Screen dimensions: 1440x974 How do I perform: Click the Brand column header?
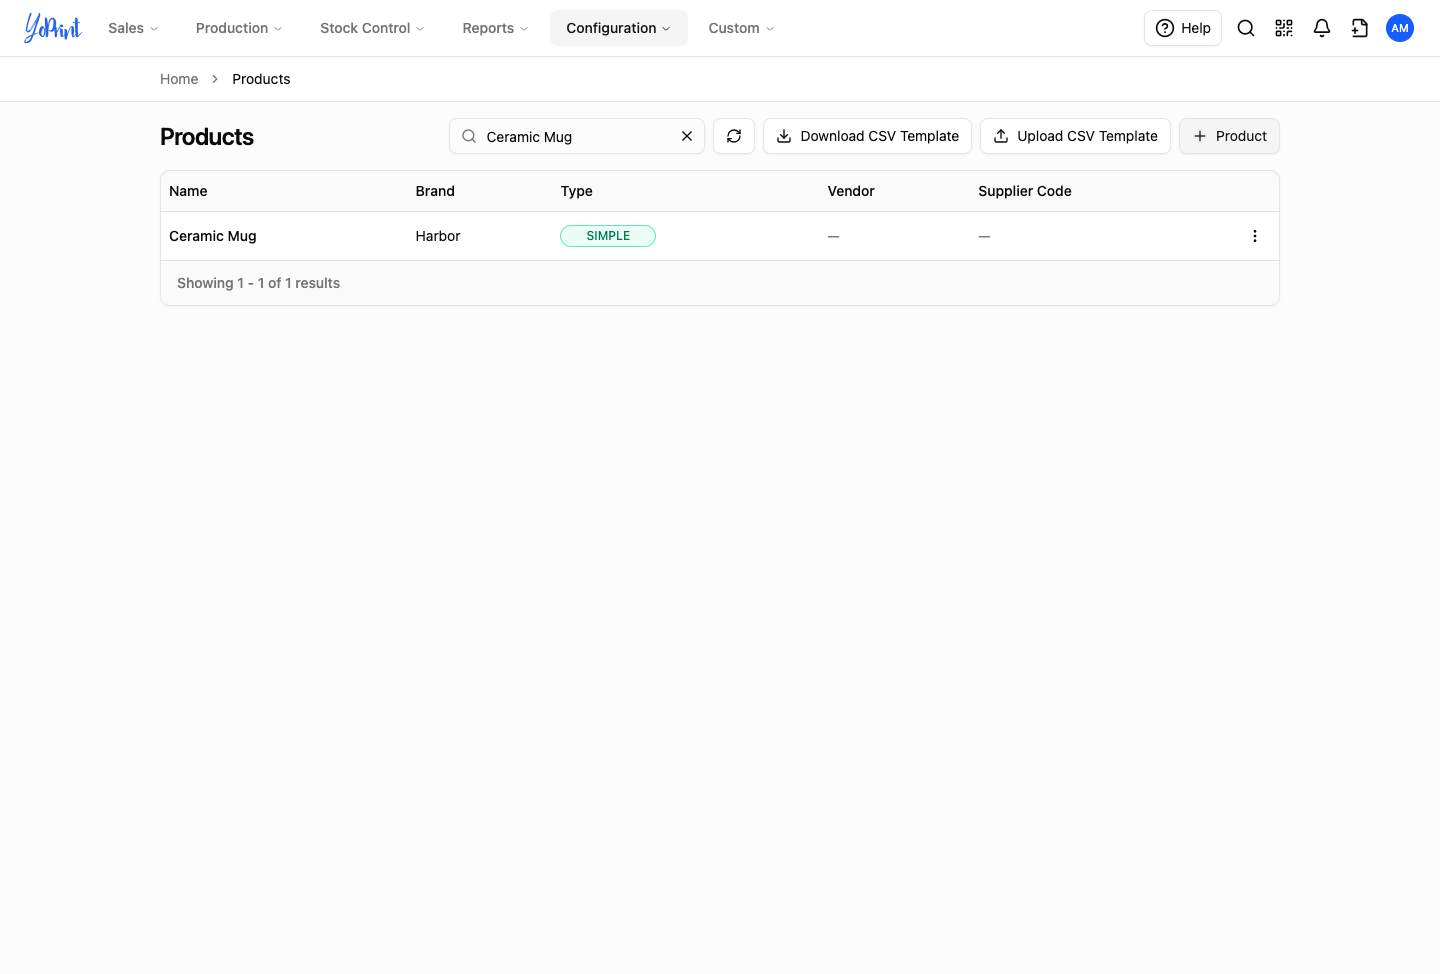pyautogui.click(x=435, y=191)
